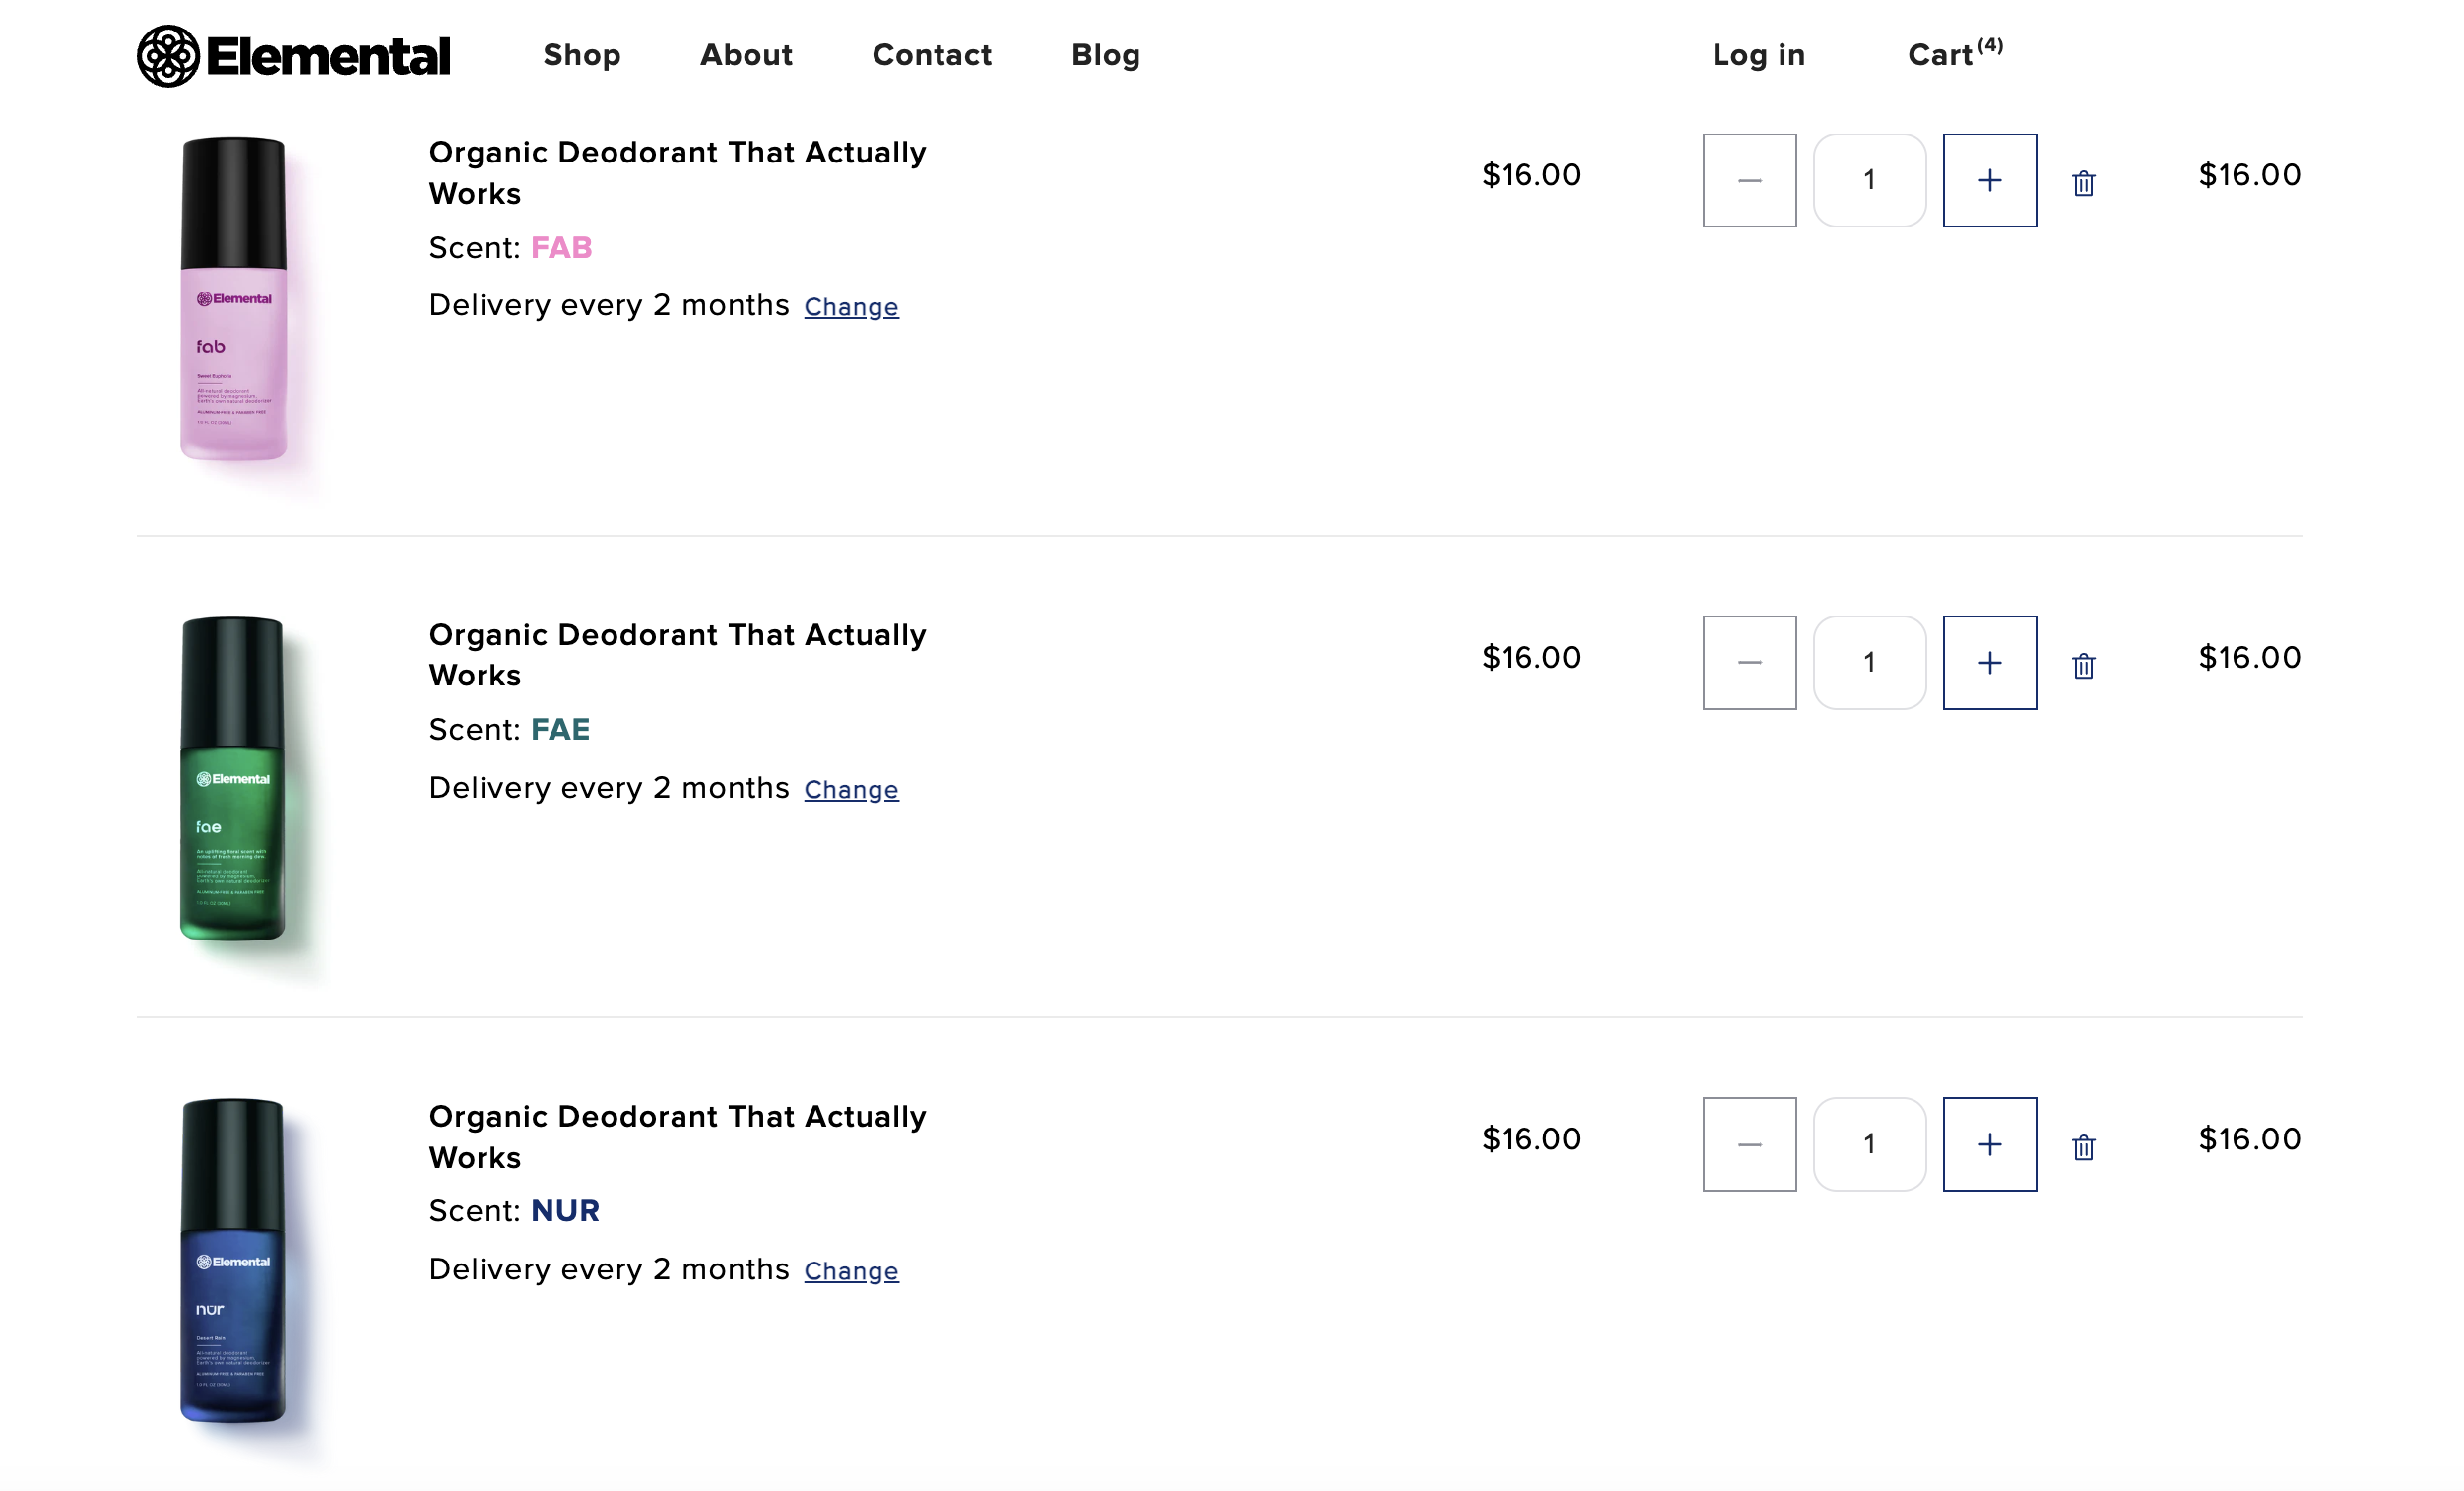
Task: Open the Log in page
Action: [1758, 55]
